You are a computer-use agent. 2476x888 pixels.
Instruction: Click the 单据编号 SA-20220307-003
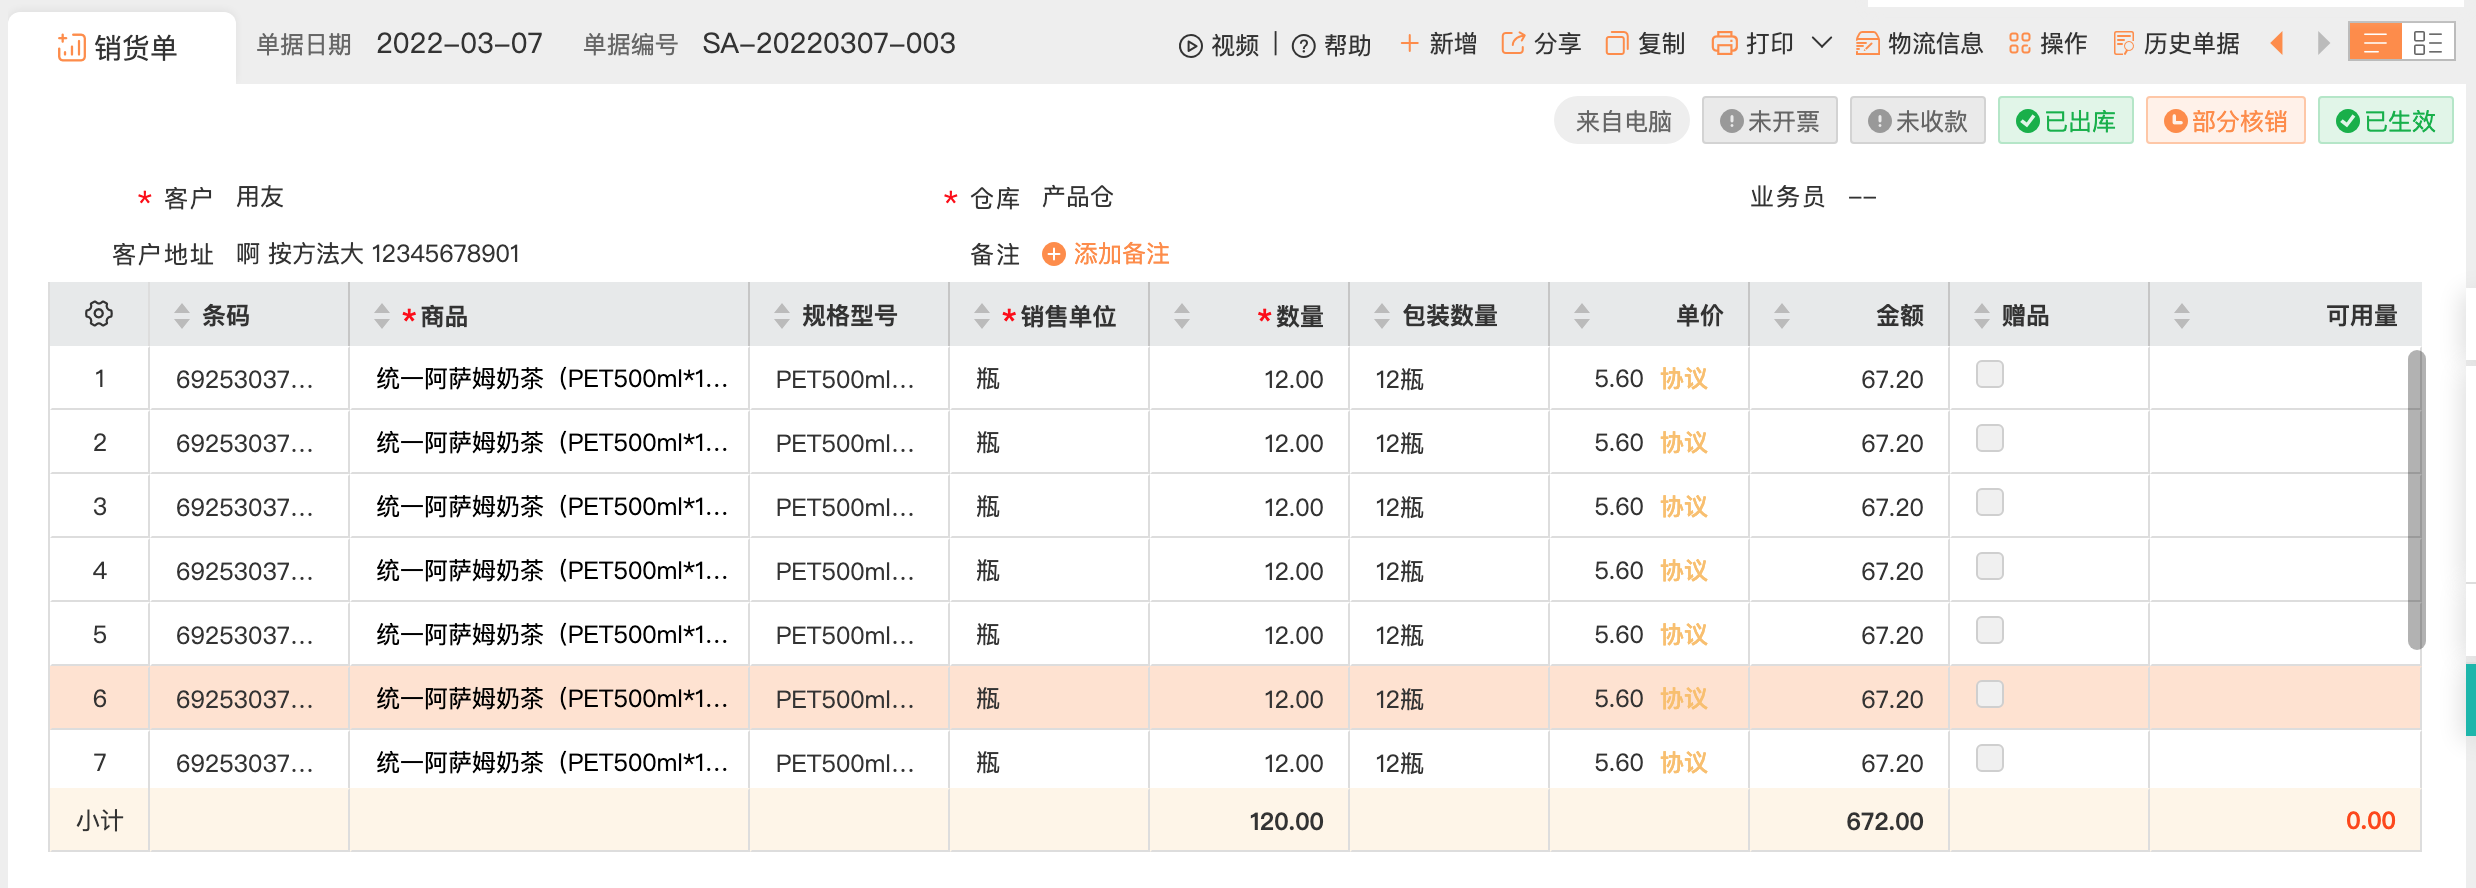click(x=828, y=43)
